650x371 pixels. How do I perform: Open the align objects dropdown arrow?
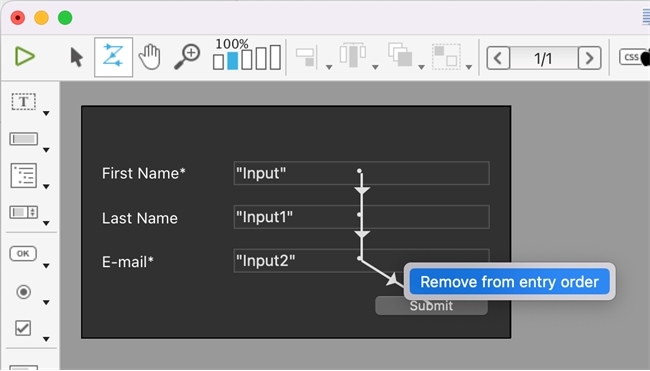(x=329, y=67)
